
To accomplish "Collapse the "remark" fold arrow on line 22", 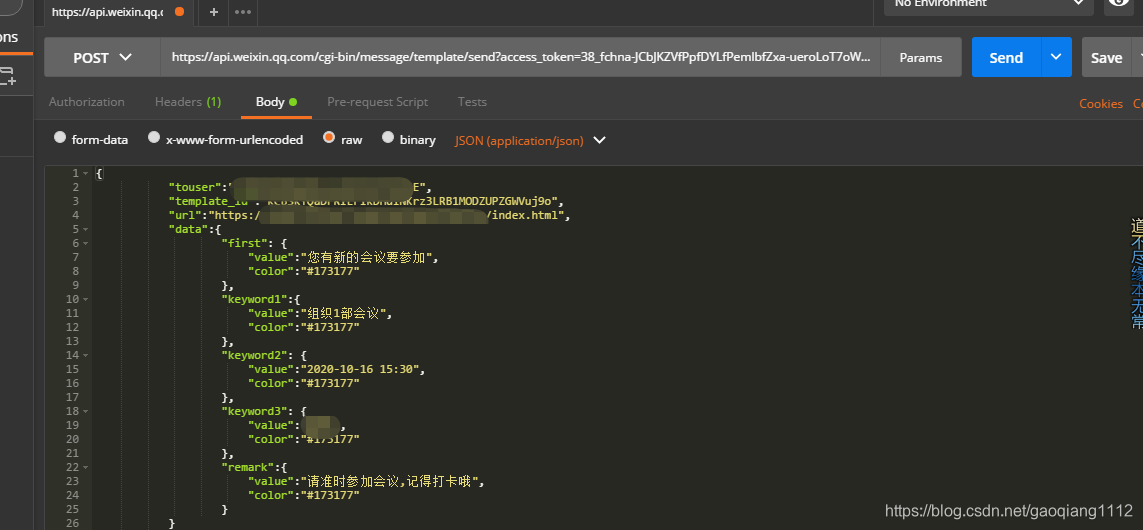I will tap(86, 467).
